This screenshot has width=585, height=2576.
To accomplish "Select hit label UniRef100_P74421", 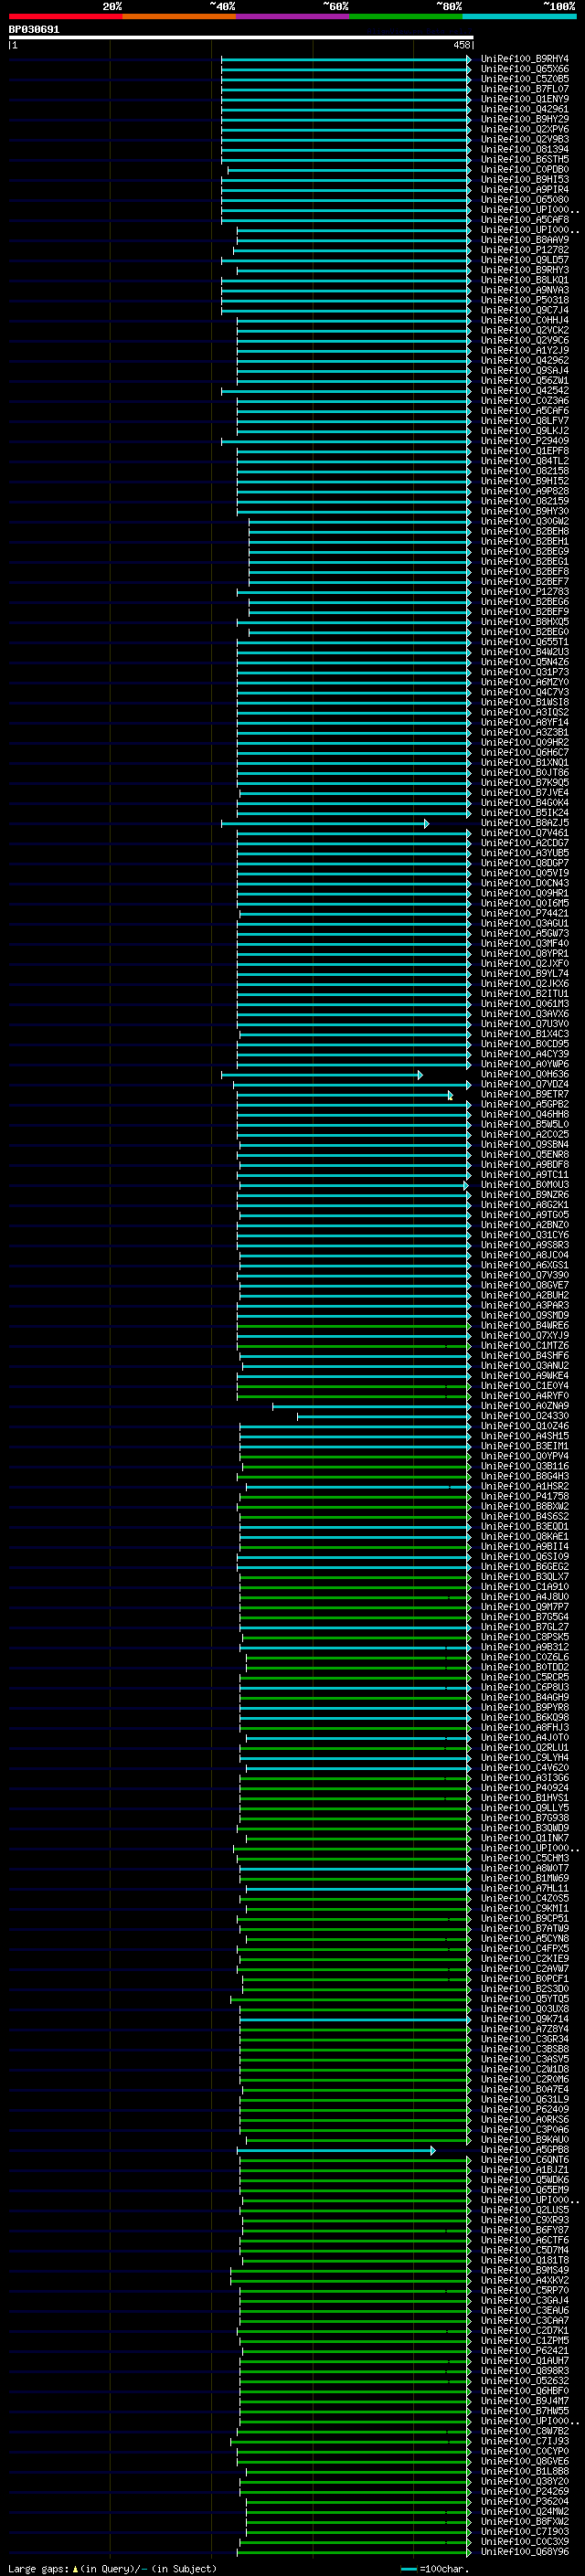I will pyautogui.click(x=524, y=913).
